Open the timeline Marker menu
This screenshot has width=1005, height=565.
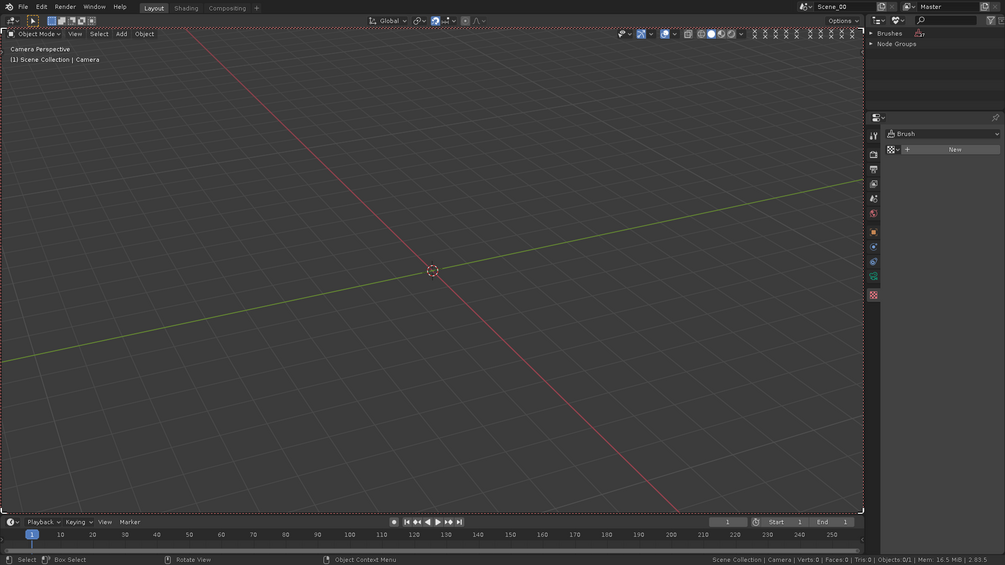129,522
